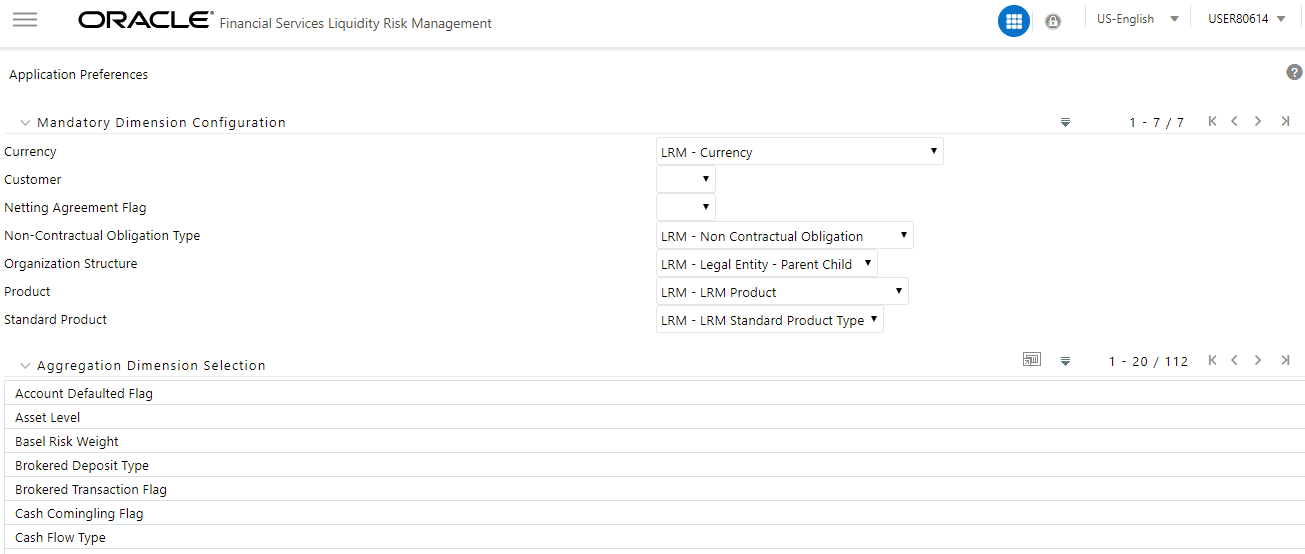
Task: Go to next page of Aggregation Dimension list
Action: pyautogui.click(x=1258, y=360)
